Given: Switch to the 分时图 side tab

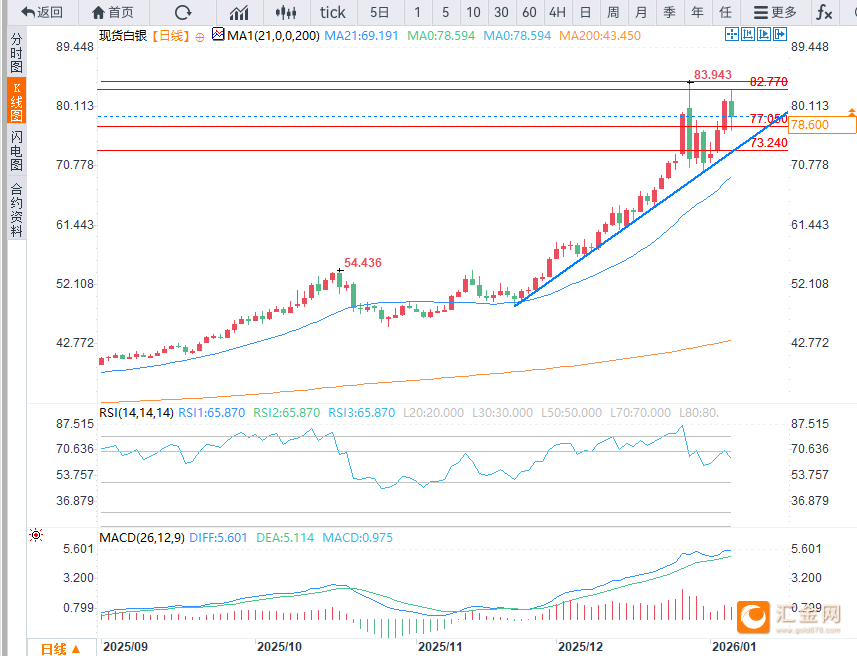Looking at the screenshot, I should tap(16, 51).
